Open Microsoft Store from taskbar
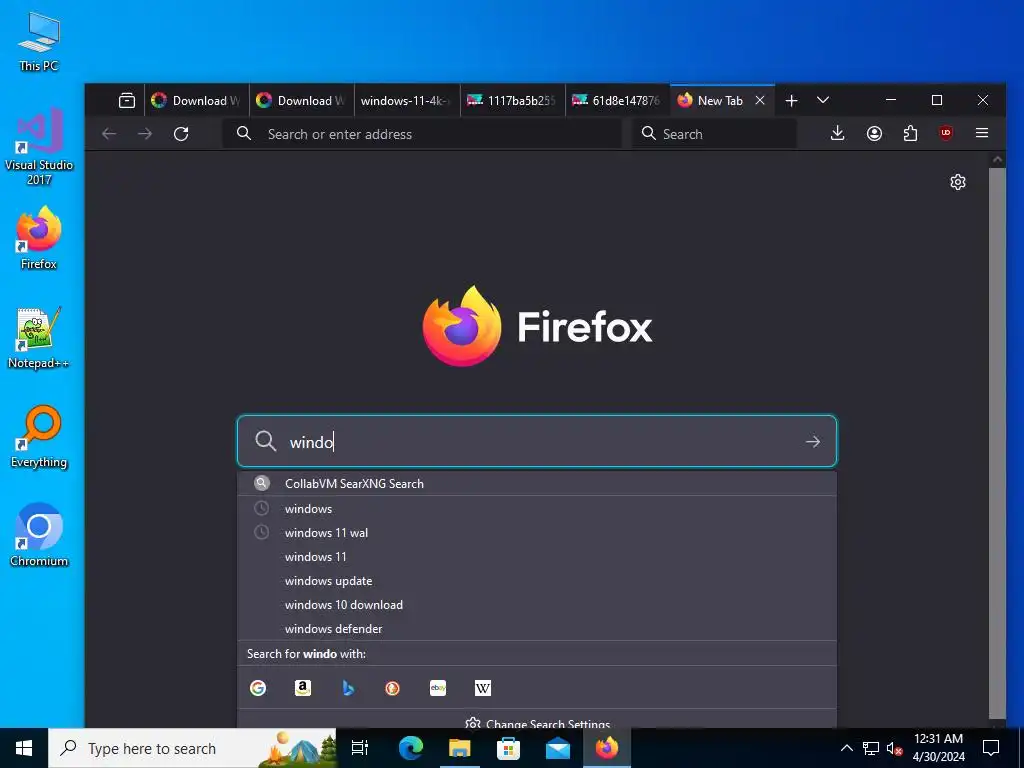Screen dimensions: 1024x768 tap(508, 748)
